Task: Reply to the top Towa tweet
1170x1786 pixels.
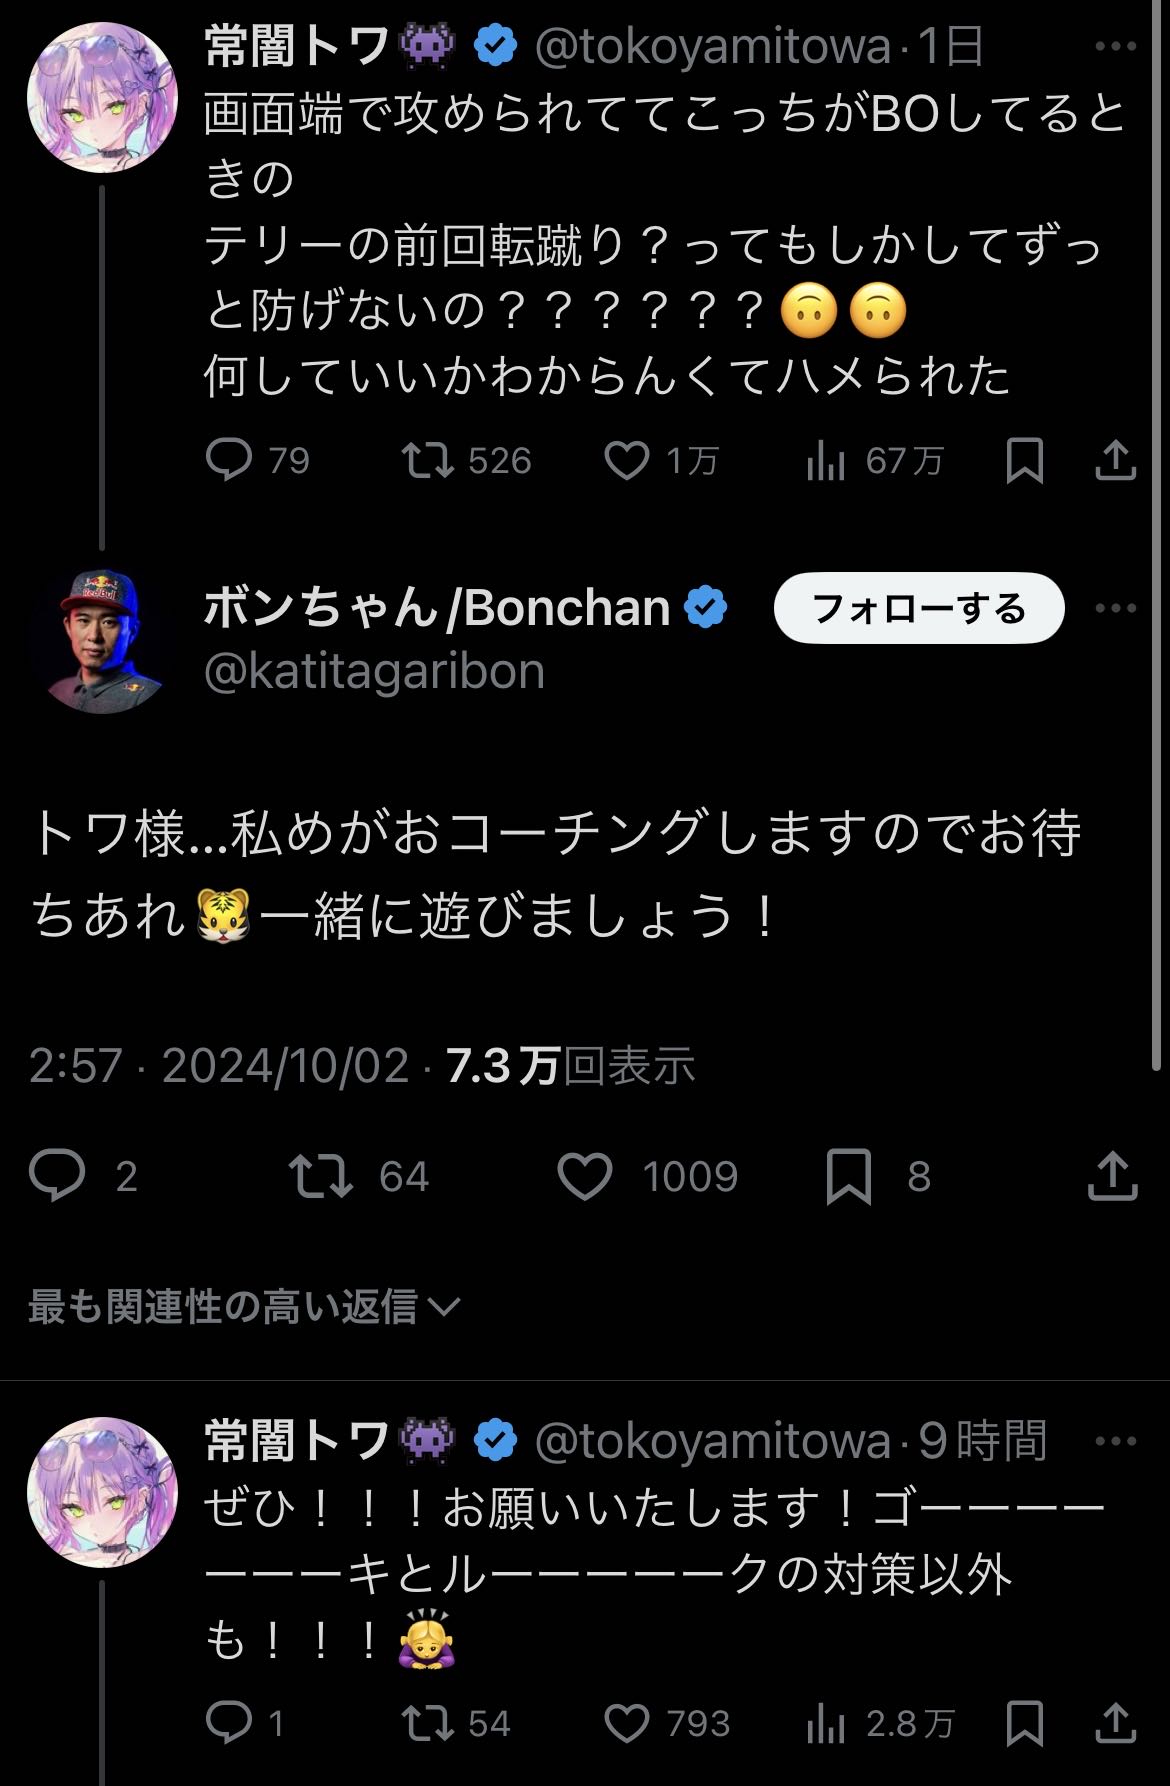Action: click(229, 461)
